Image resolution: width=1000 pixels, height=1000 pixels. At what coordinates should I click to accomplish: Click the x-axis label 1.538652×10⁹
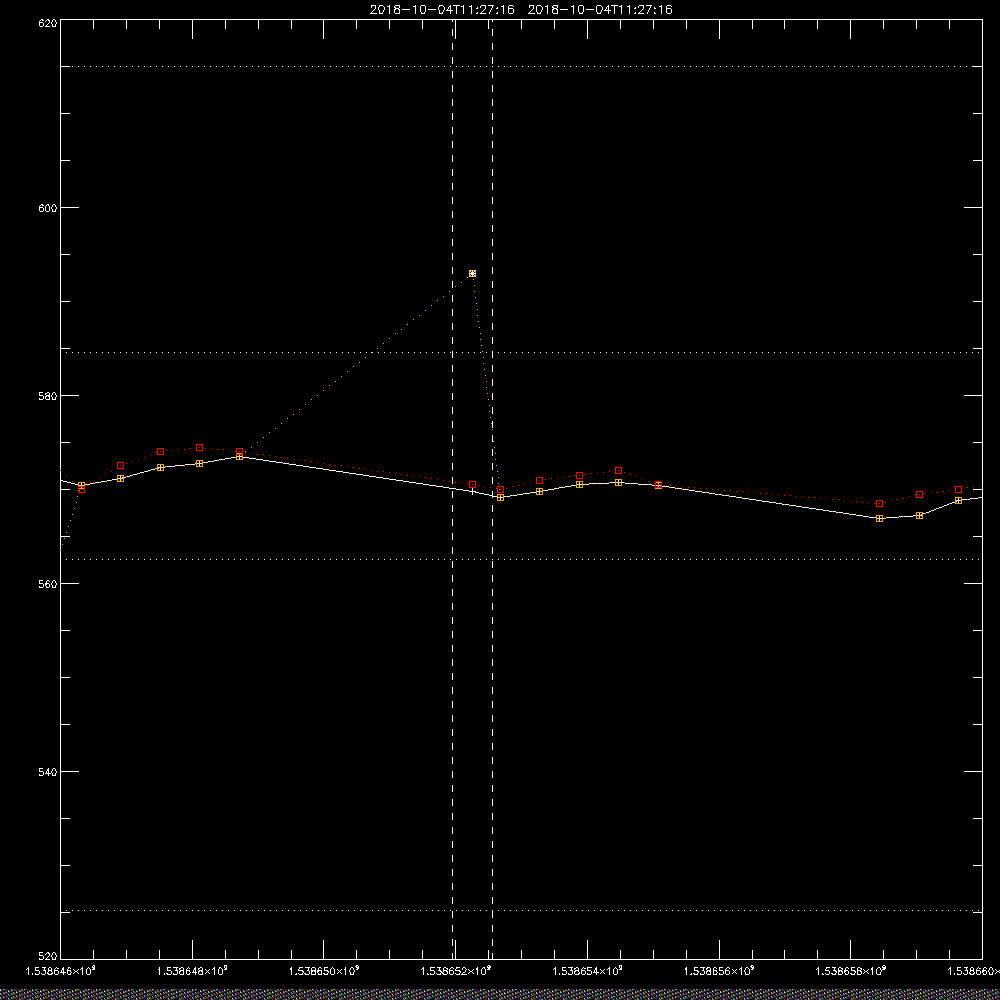455,971
